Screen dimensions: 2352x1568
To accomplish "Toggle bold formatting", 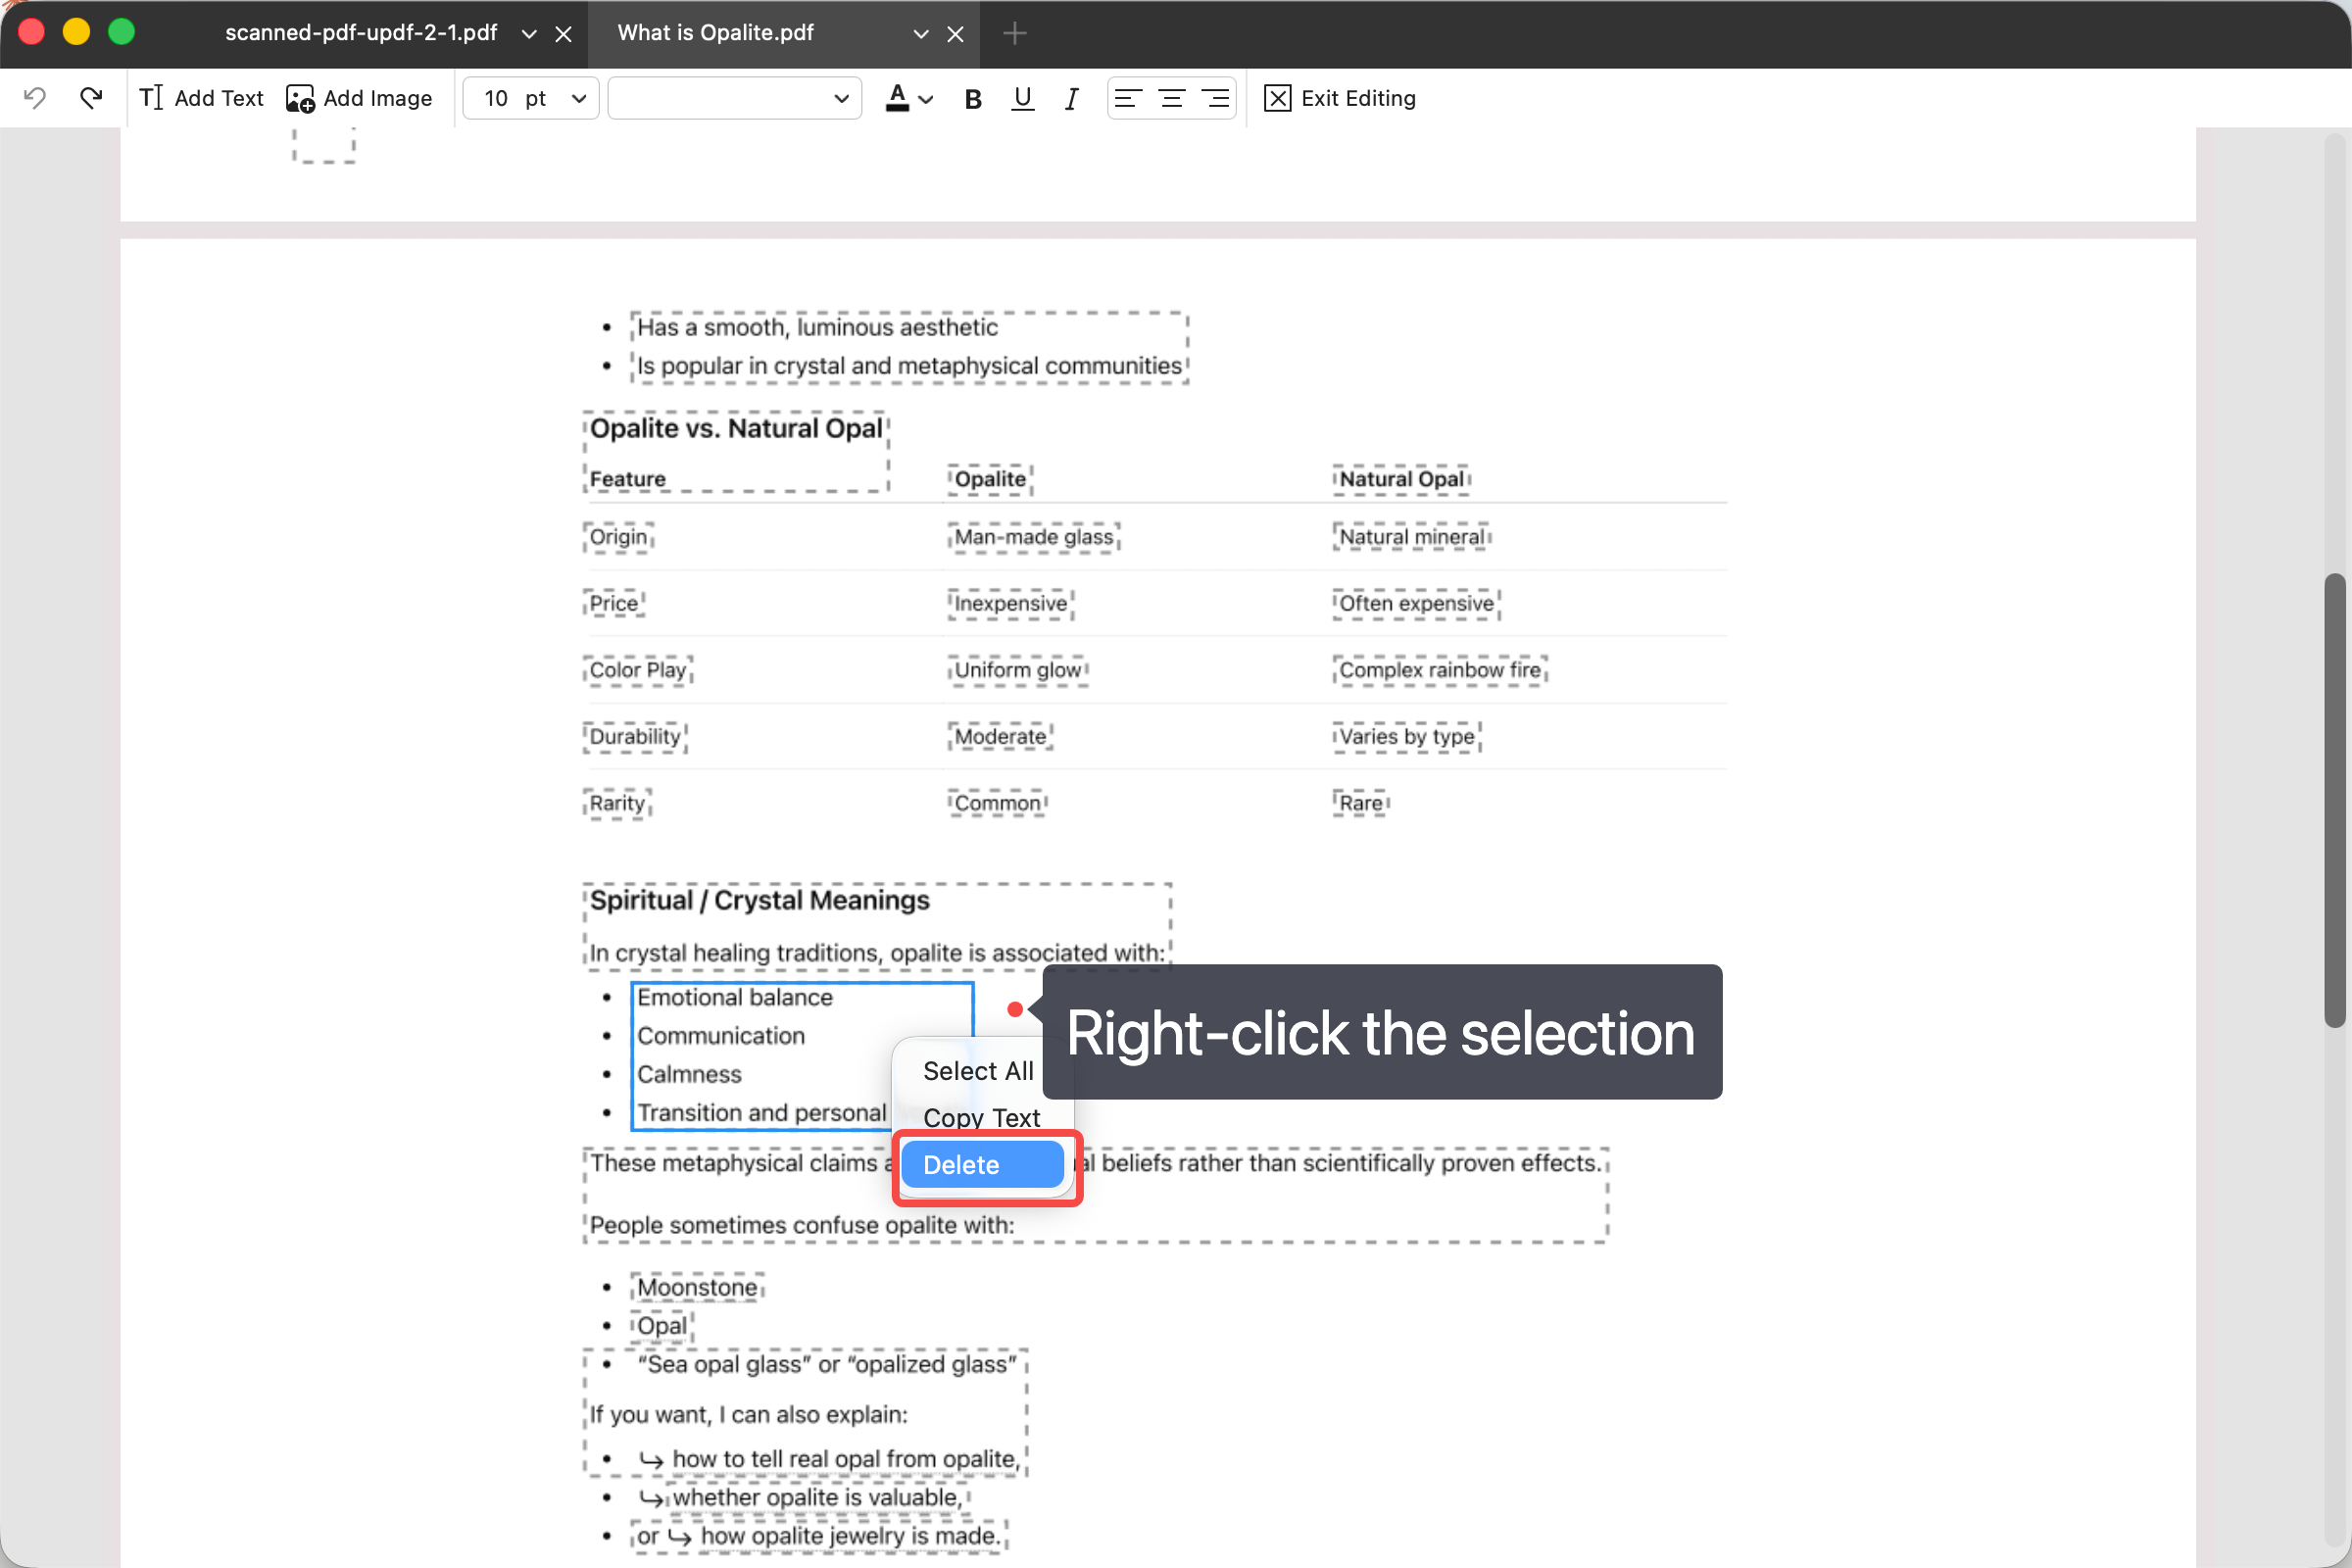I will point(973,99).
